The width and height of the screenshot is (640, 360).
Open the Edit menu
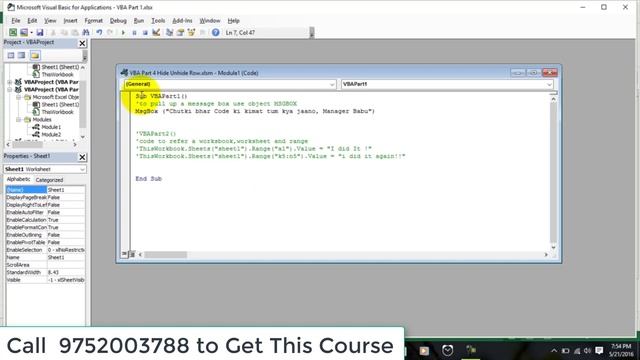click(x=32, y=20)
